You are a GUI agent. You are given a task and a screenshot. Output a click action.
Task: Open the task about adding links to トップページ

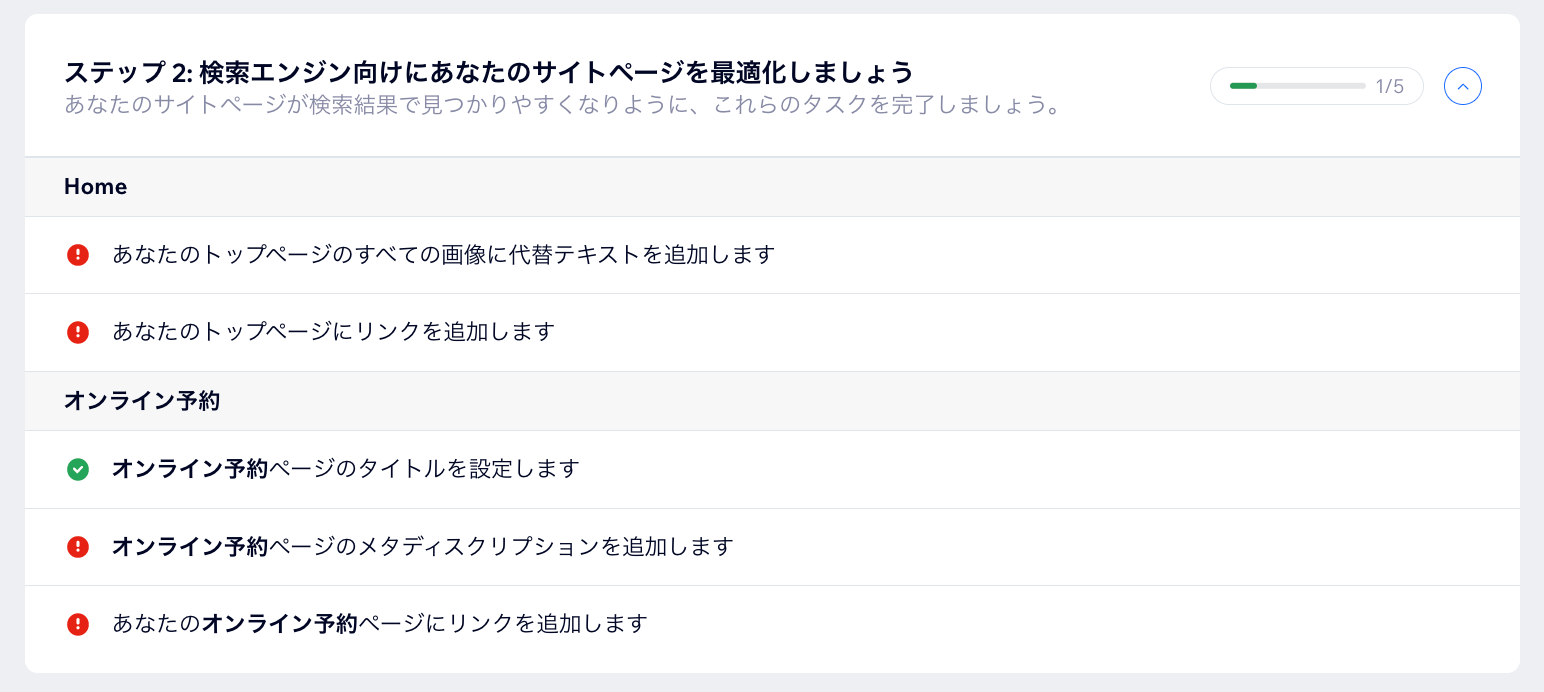[x=333, y=331]
